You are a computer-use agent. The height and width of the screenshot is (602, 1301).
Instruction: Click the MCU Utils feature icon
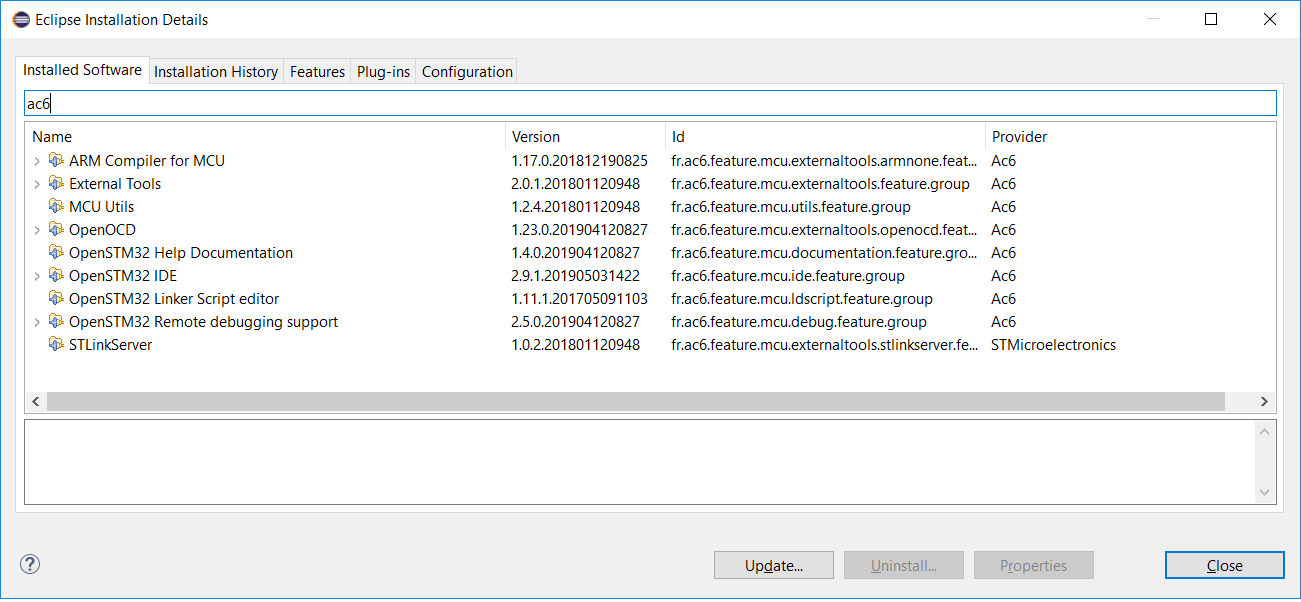pyautogui.click(x=56, y=207)
